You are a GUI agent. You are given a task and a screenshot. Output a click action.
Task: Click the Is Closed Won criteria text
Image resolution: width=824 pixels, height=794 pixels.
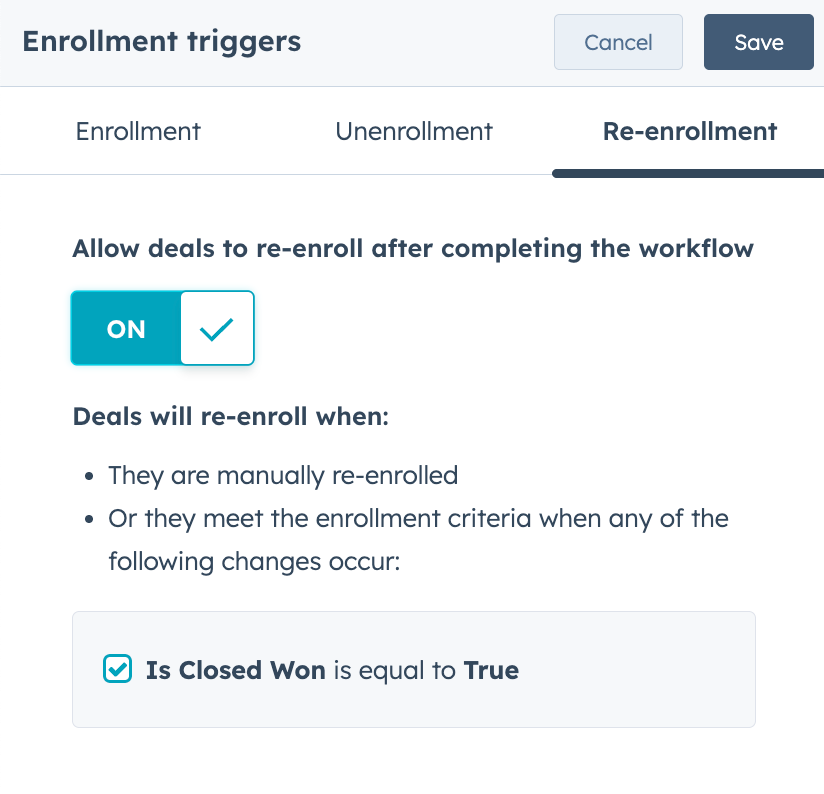[235, 670]
